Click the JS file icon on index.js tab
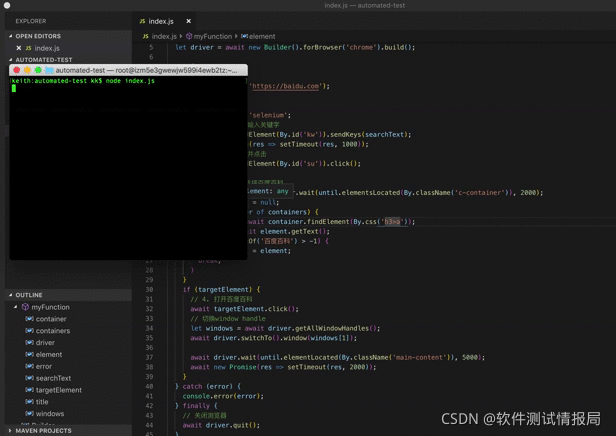The height and width of the screenshot is (436, 616). 143,21
